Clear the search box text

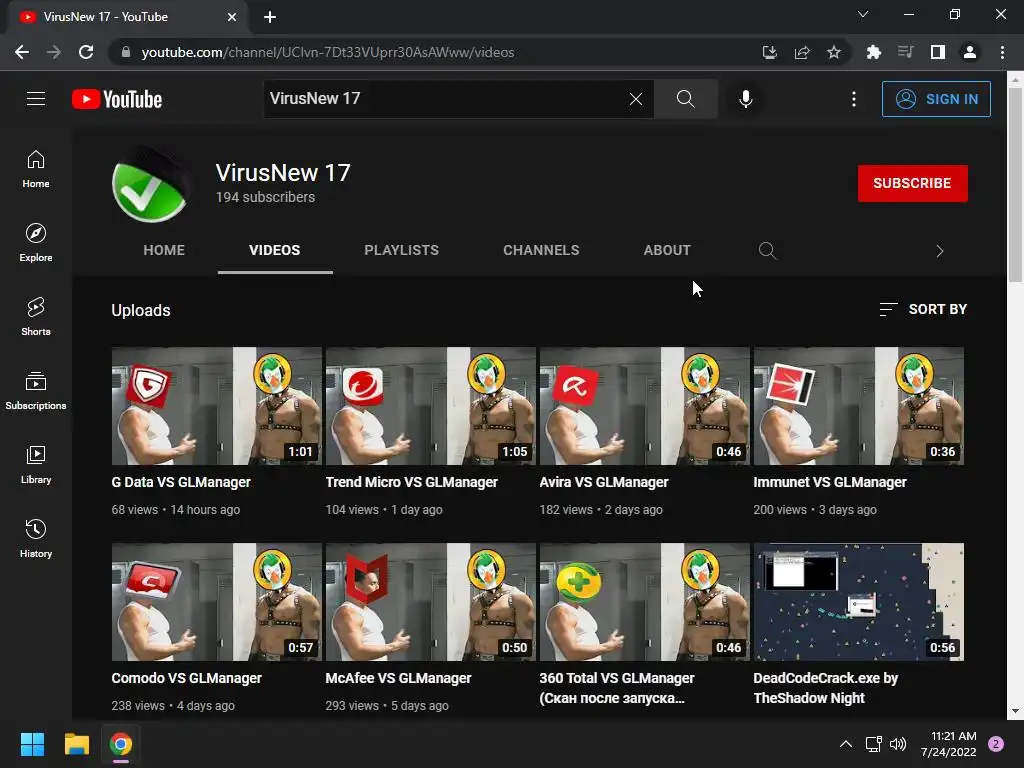click(635, 99)
